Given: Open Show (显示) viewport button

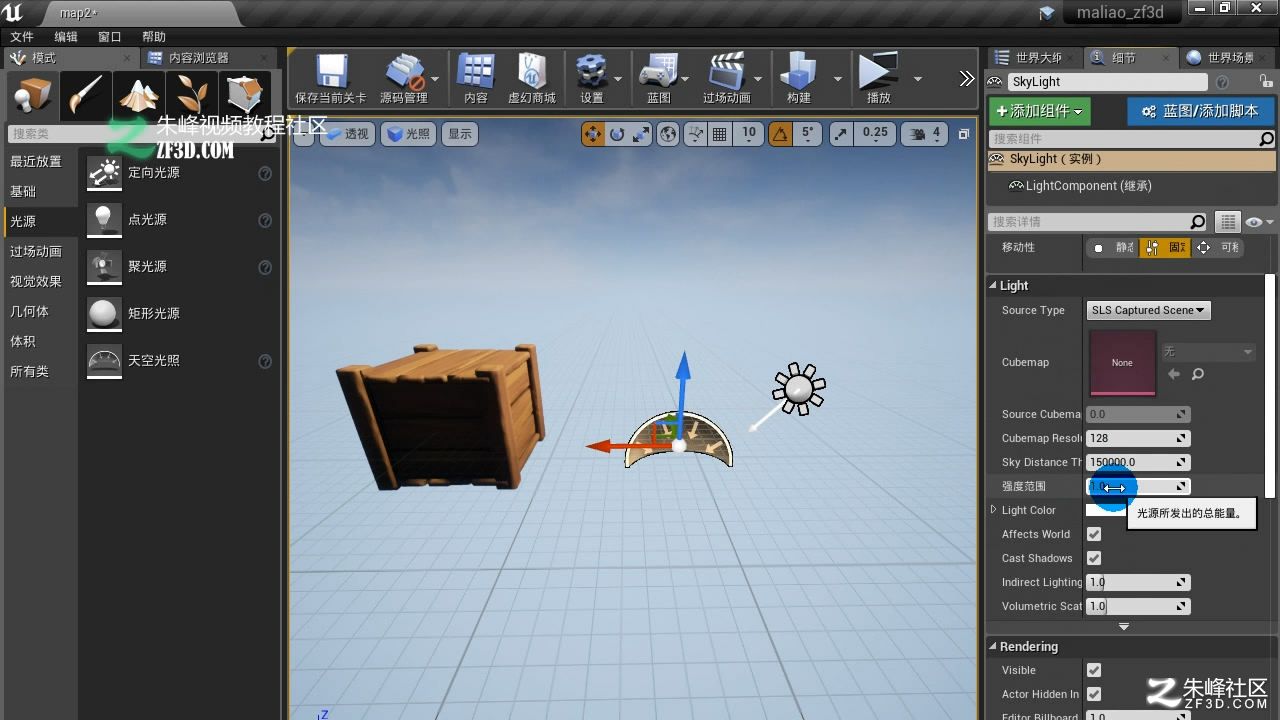Looking at the screenshot, I should pyautogui.click(x=460, y=134).
